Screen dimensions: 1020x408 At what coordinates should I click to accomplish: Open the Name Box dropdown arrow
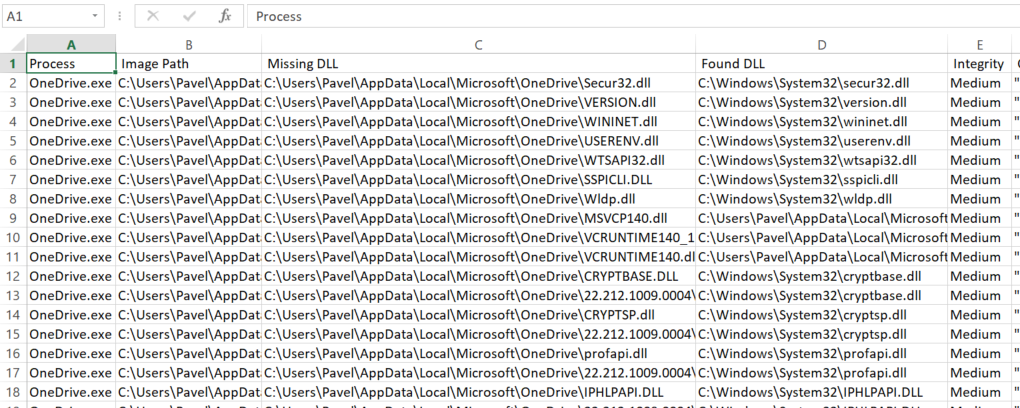click(96, 16)
